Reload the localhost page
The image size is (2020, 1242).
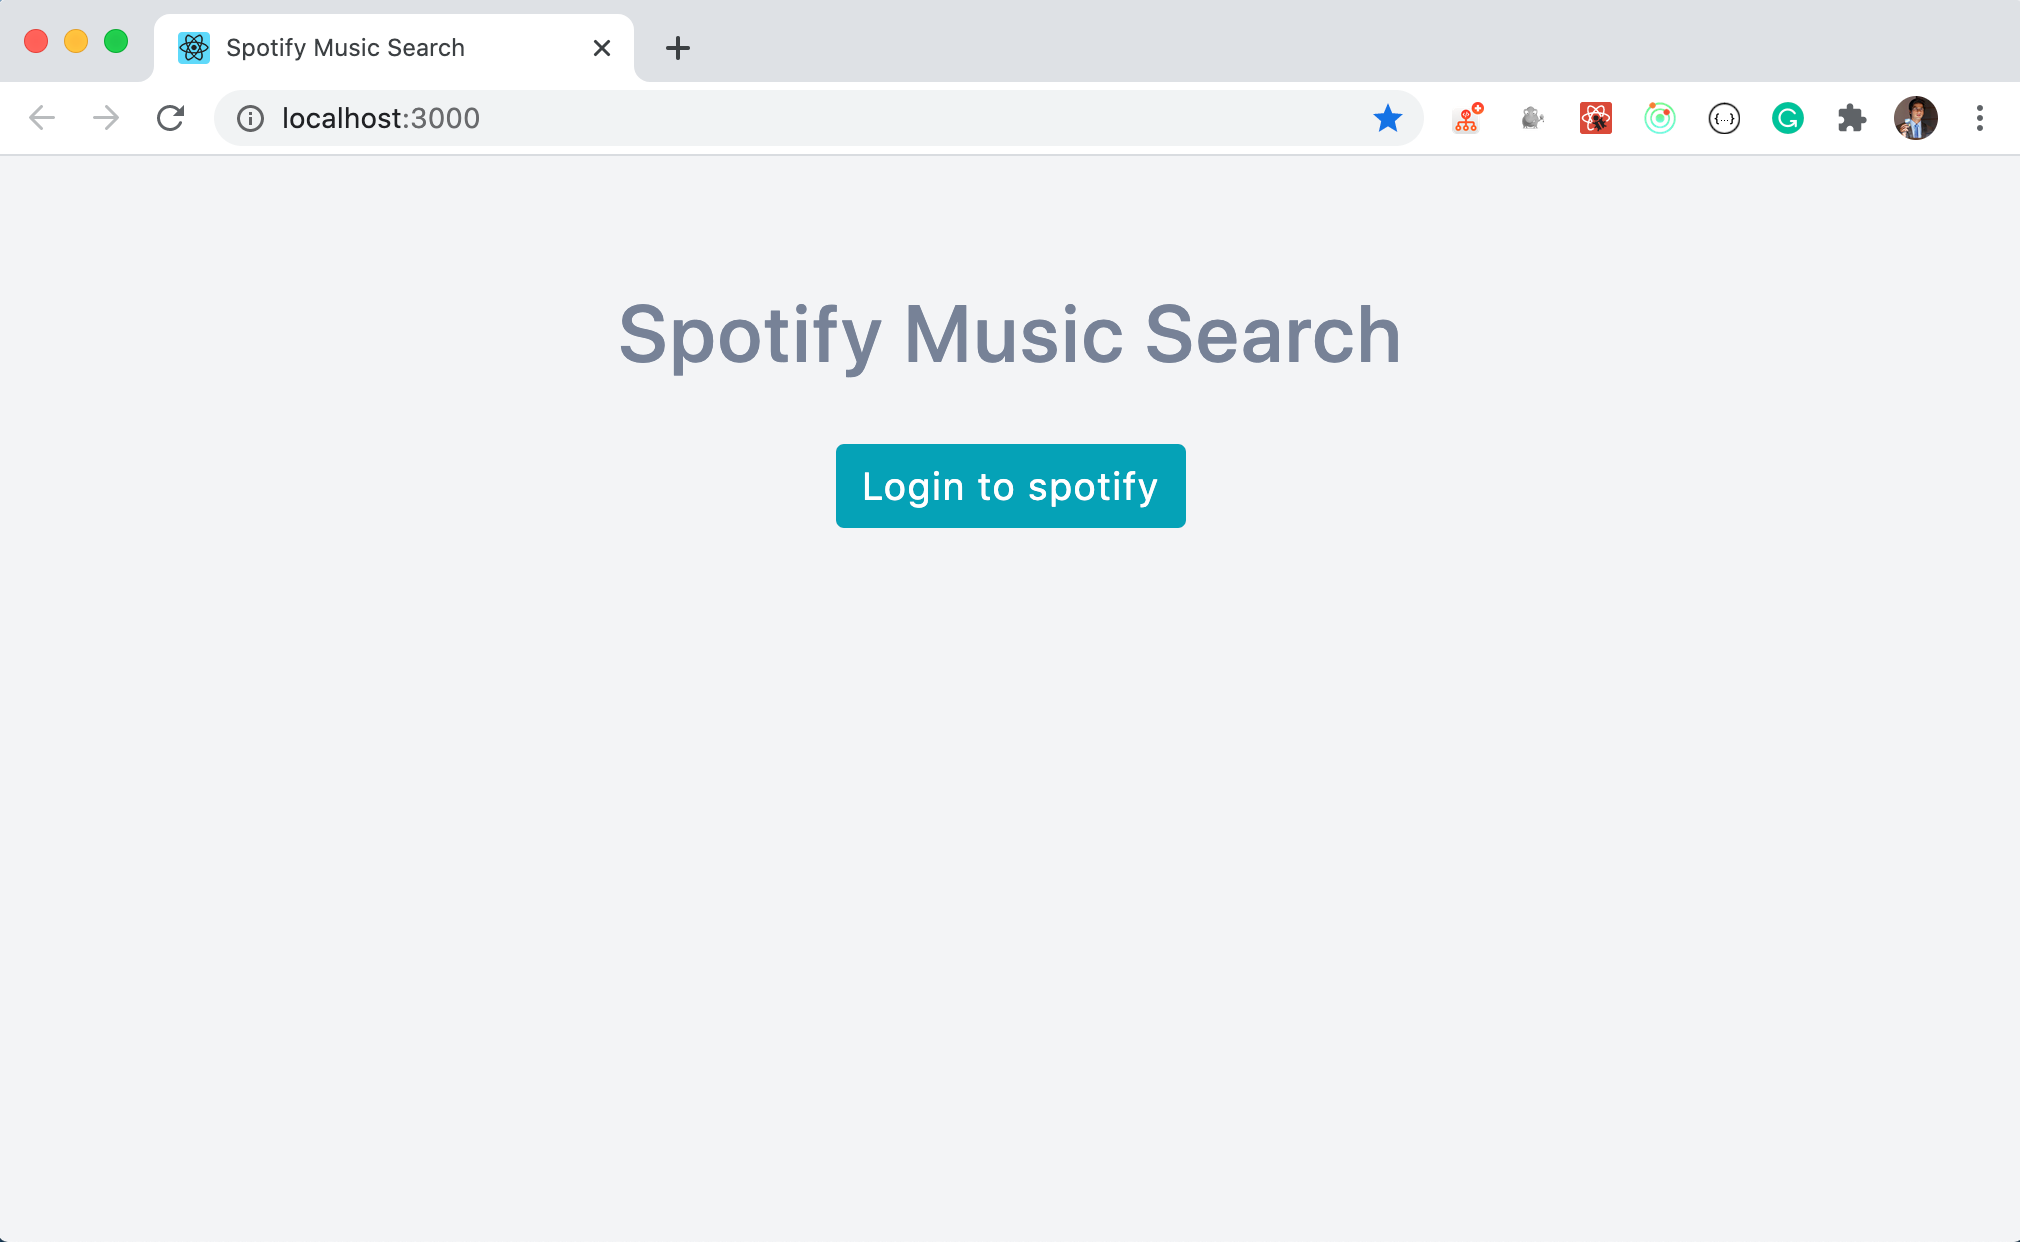170,118
